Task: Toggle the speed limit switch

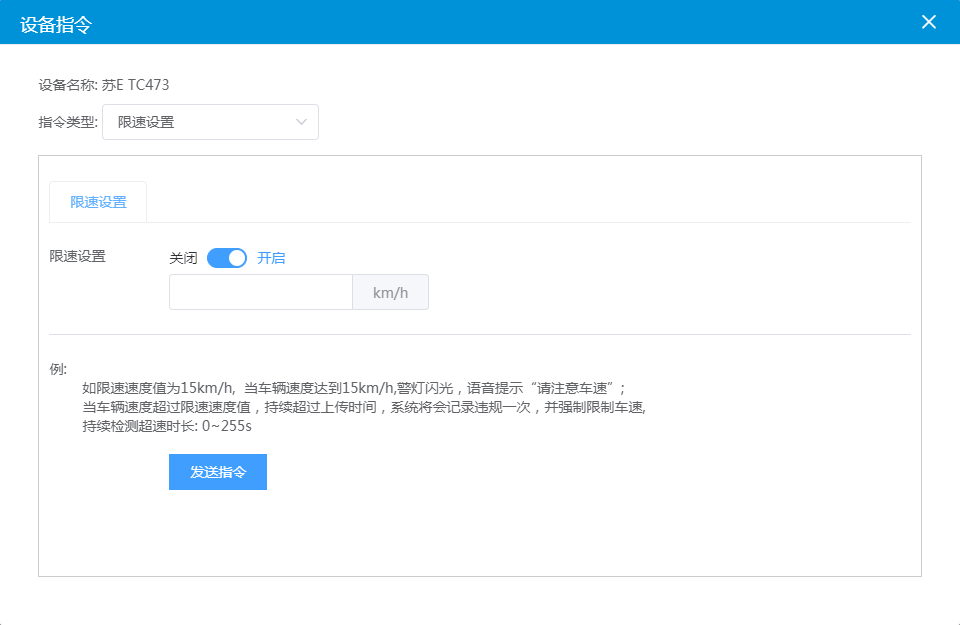Action: click(227, 258)
